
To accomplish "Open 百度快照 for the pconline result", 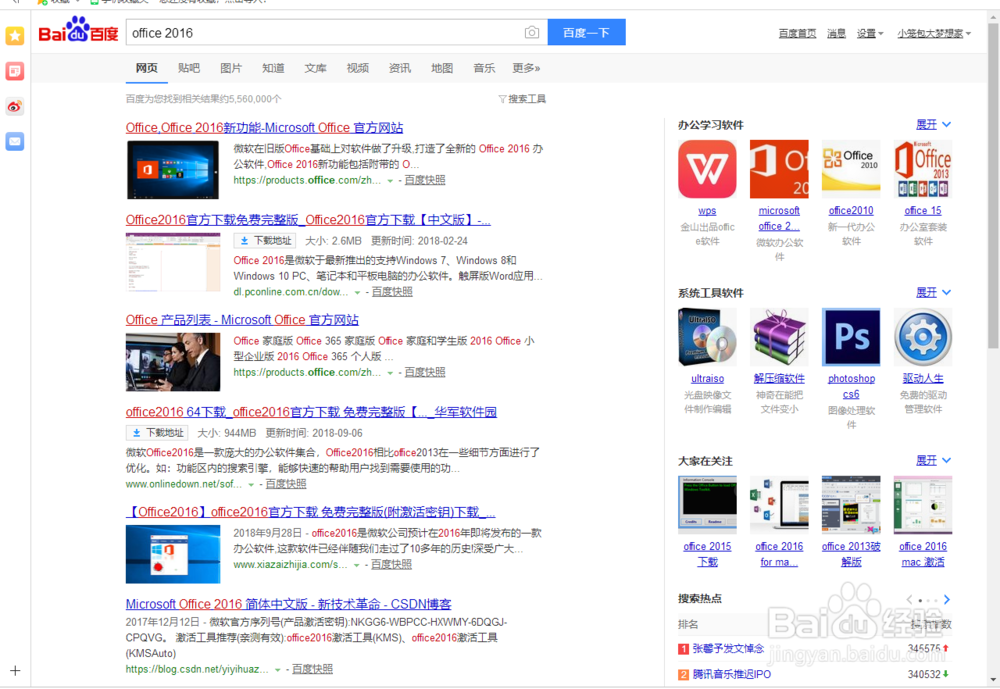I will pos(392,292).
